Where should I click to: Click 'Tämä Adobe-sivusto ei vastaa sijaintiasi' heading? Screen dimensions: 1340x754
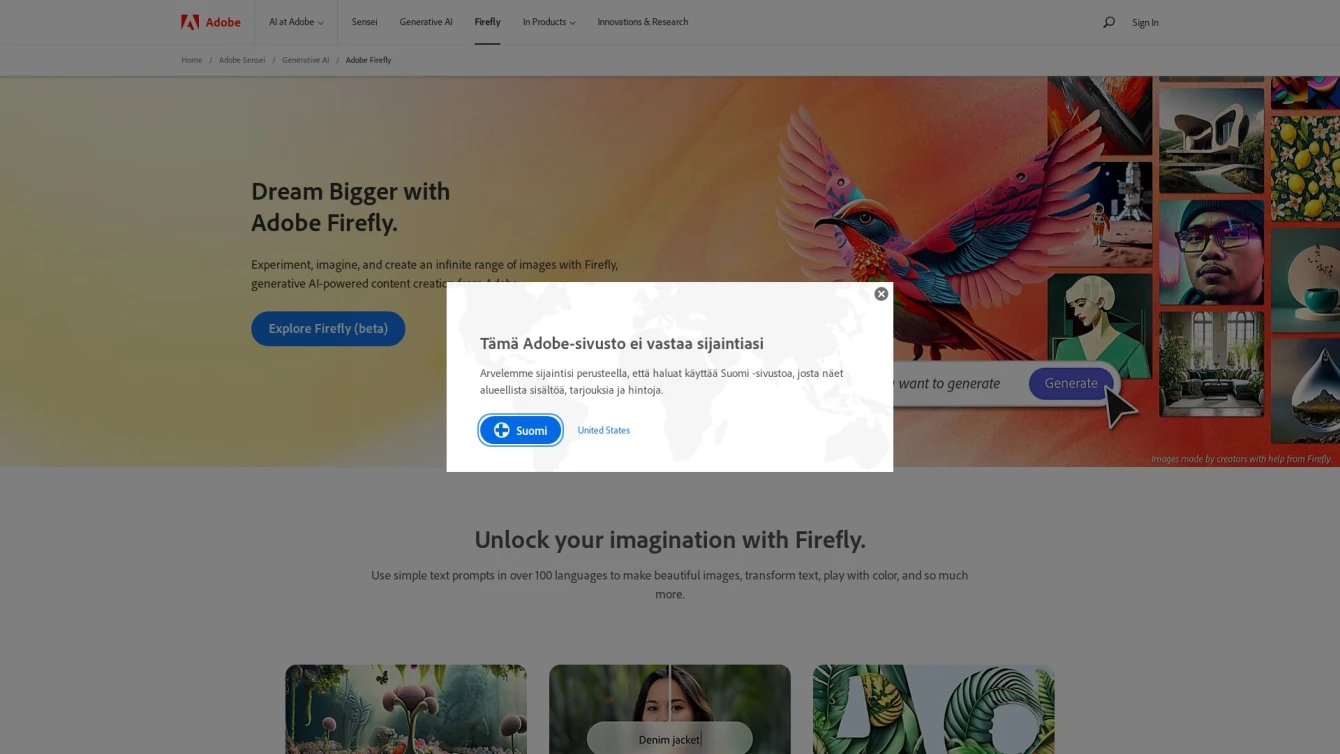[622, 343]
